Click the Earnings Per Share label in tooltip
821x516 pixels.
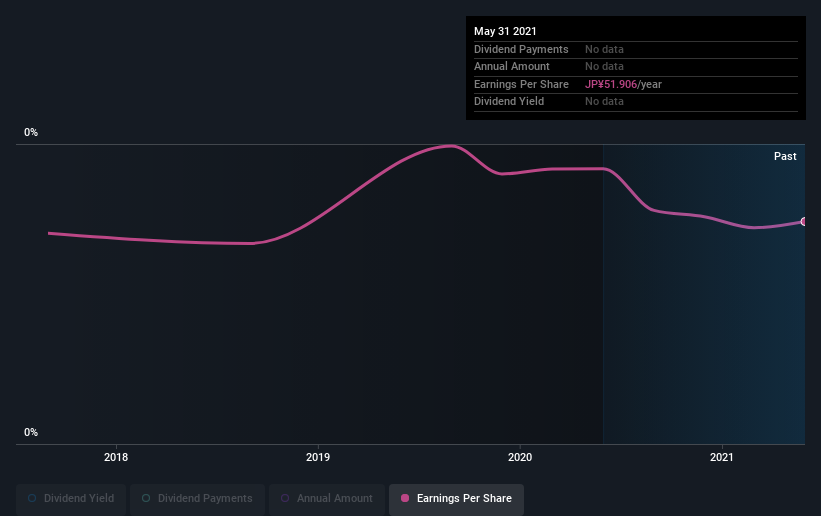[521, 84]
